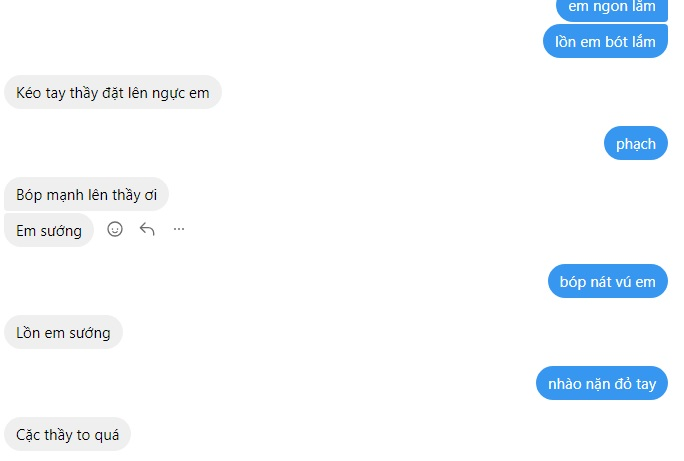Select the short blue 'phạch' message bubble
The image size is (684, 461).
coord(636,143)
